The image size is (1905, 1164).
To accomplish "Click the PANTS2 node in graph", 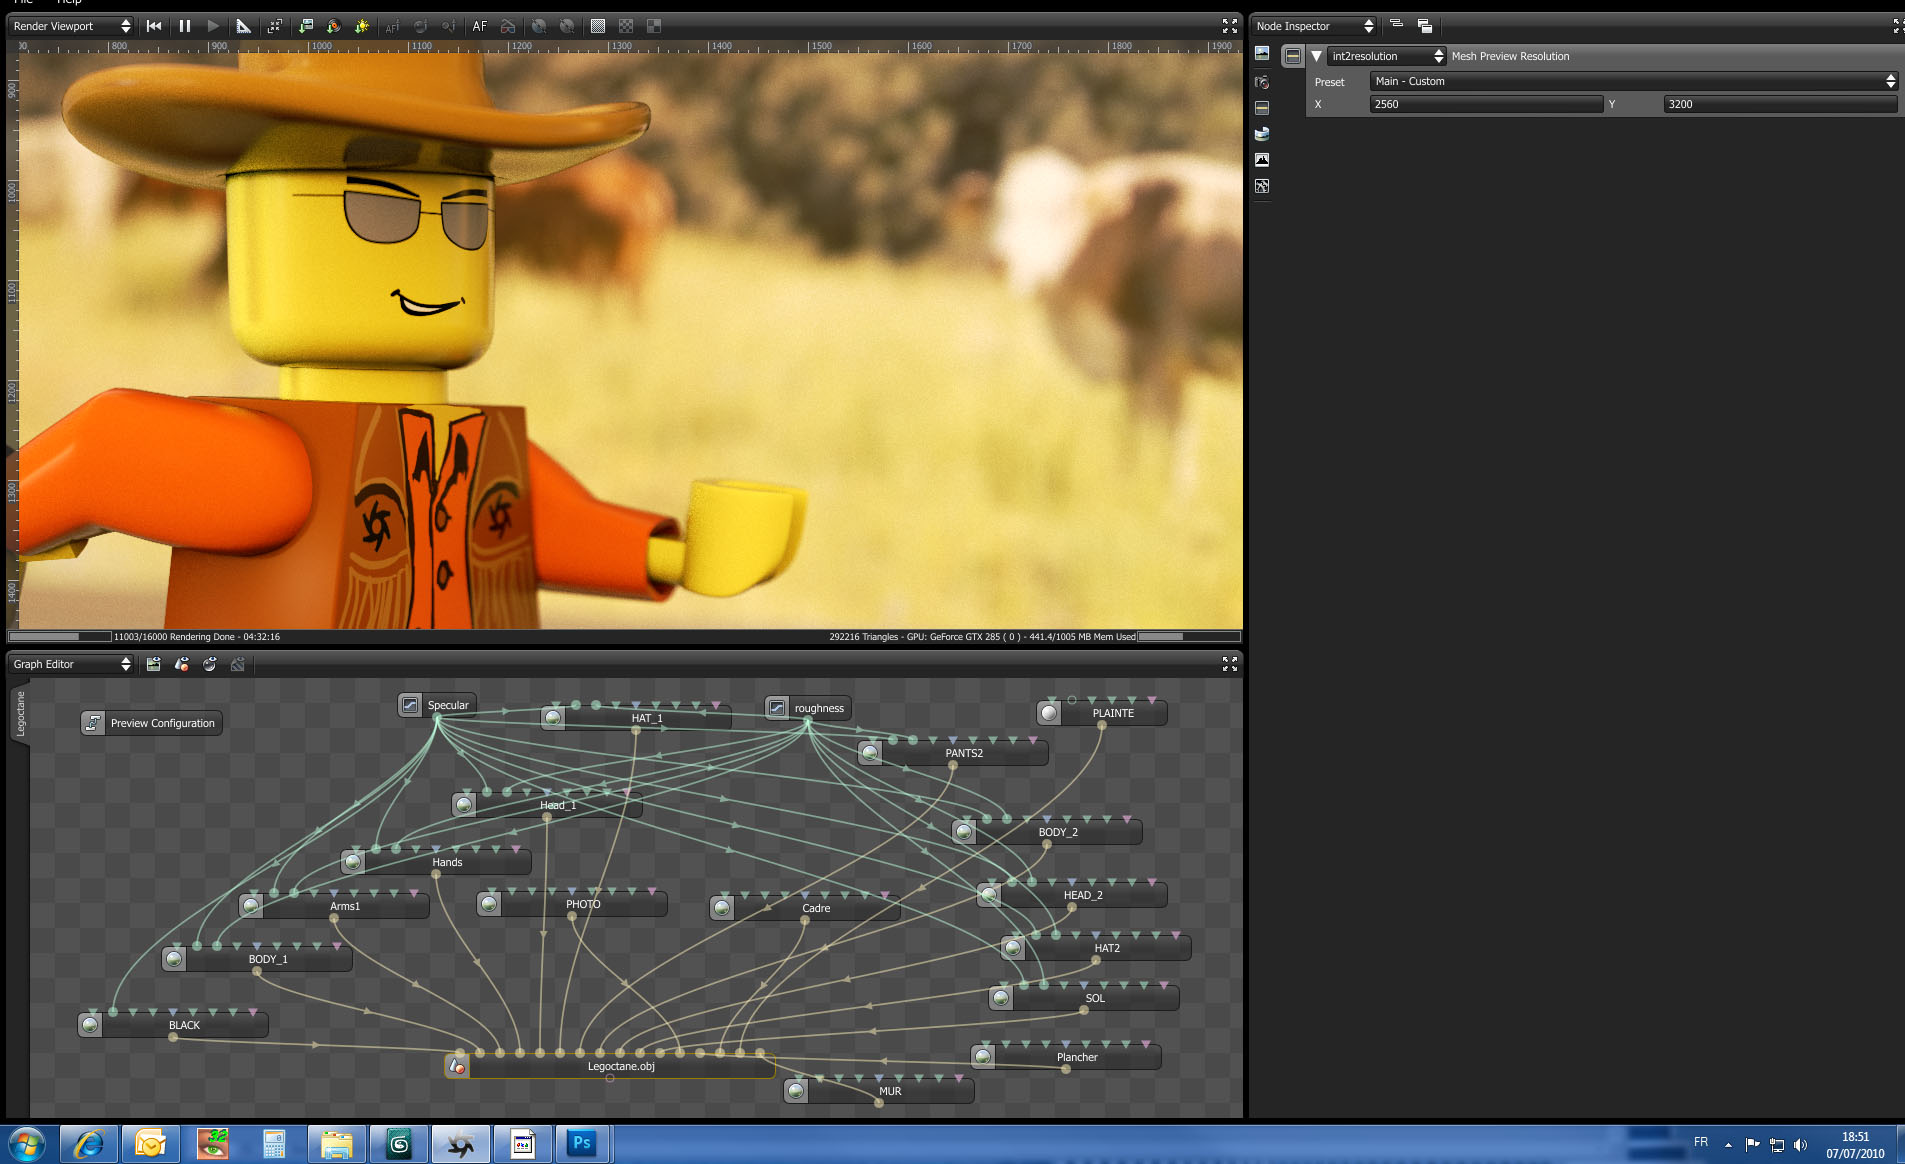I will pyautogui.click(x=953, y=753).
